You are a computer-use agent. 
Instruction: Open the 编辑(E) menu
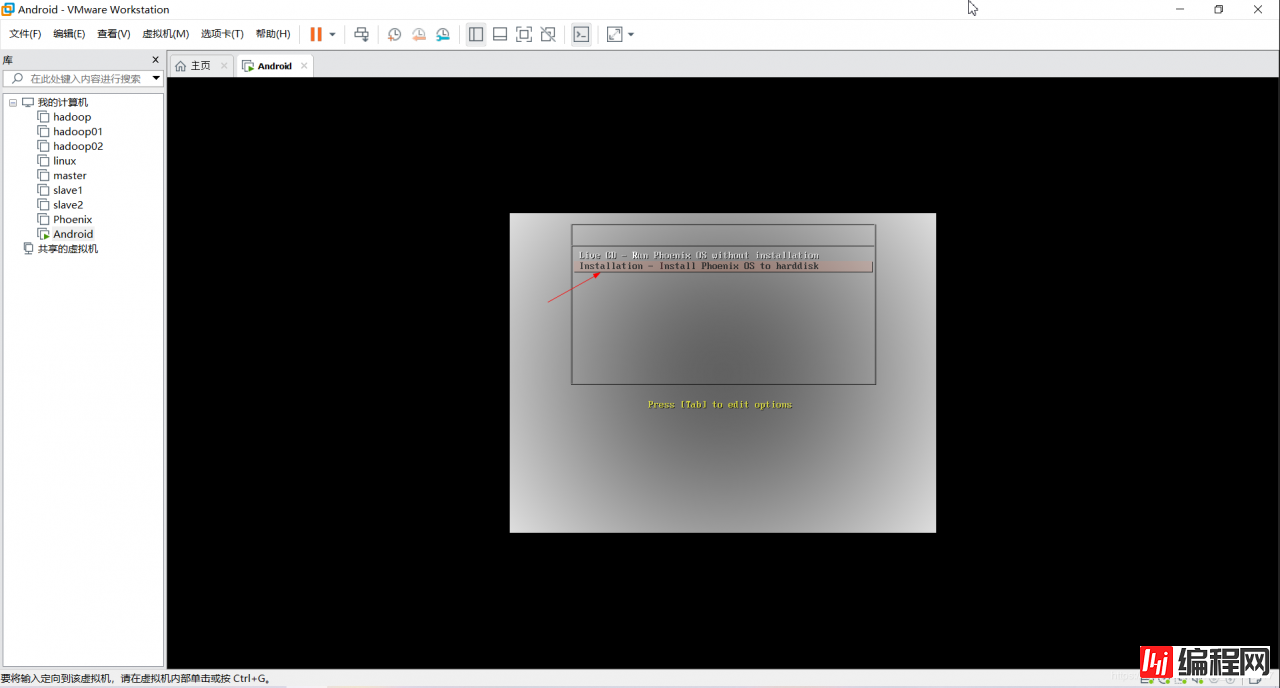tap(69, 34)
